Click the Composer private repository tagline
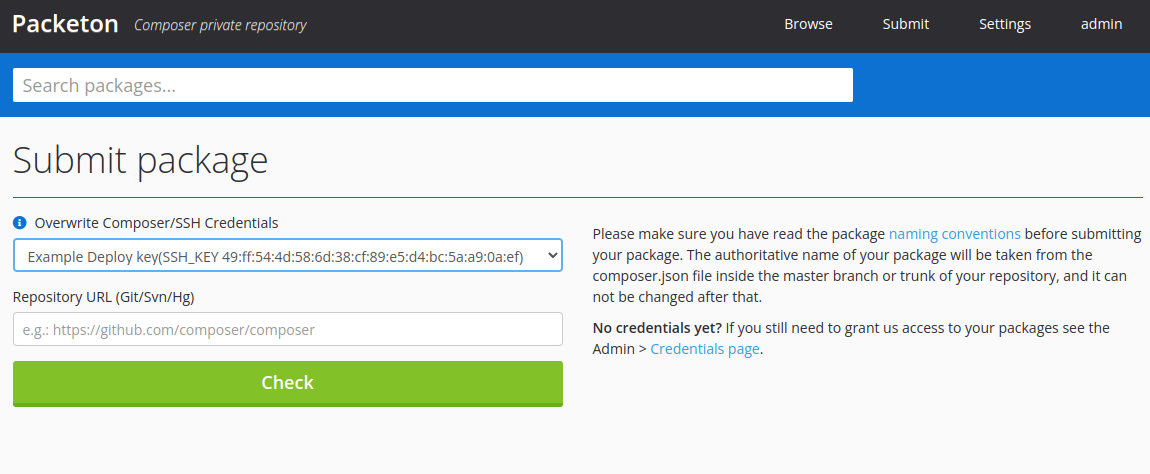This screenshot has height=474, width=1150. click(x=220, y=25)
